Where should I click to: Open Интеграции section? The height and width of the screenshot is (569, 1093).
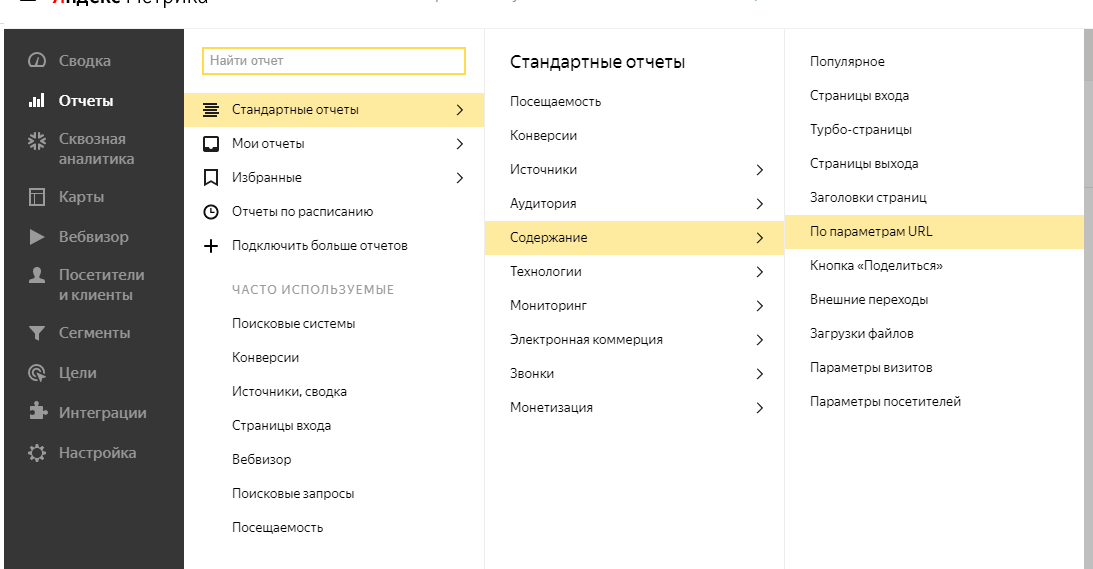(102, 413)
